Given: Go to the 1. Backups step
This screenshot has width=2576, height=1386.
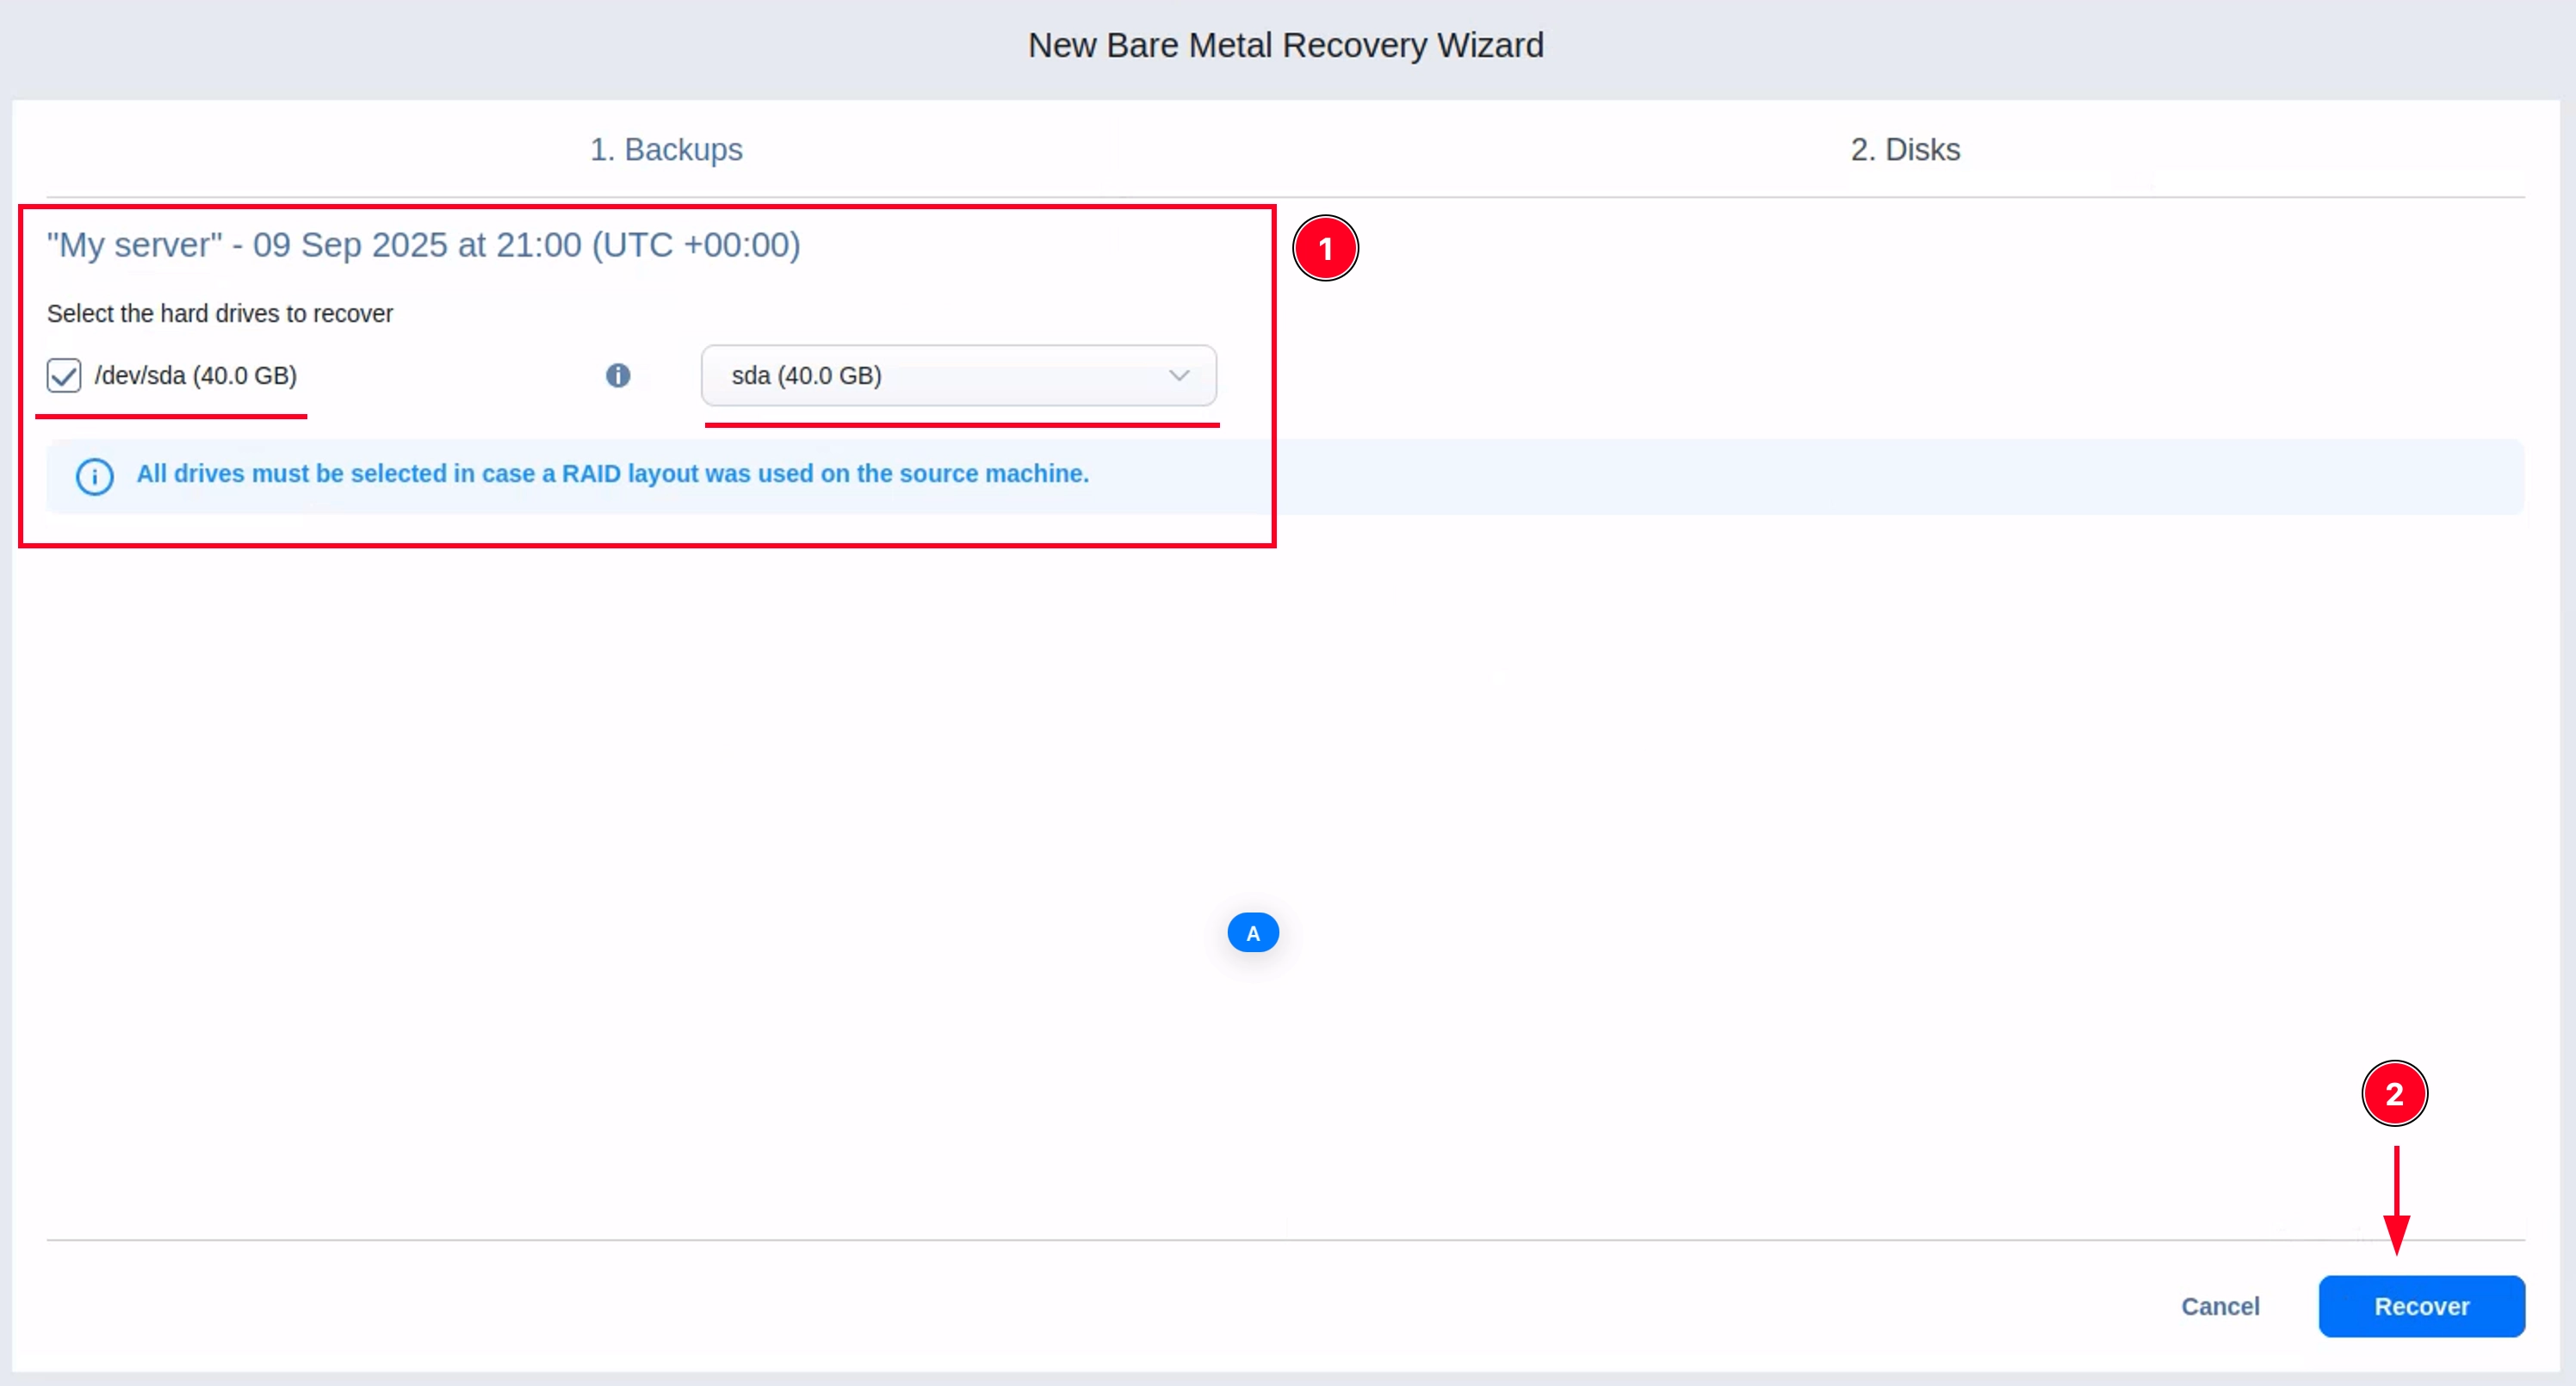Looking at the screenshot, I should click(x=666, y=149).
